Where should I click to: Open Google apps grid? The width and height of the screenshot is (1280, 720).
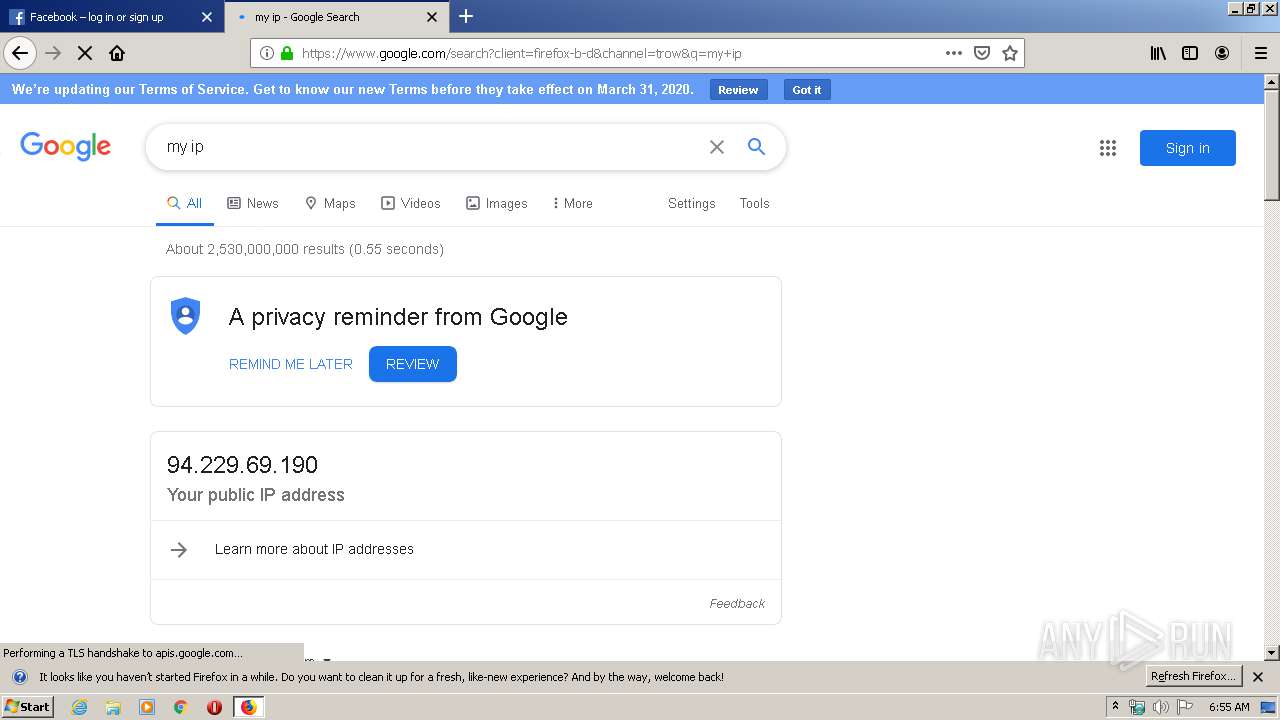tap(1108, 148)
